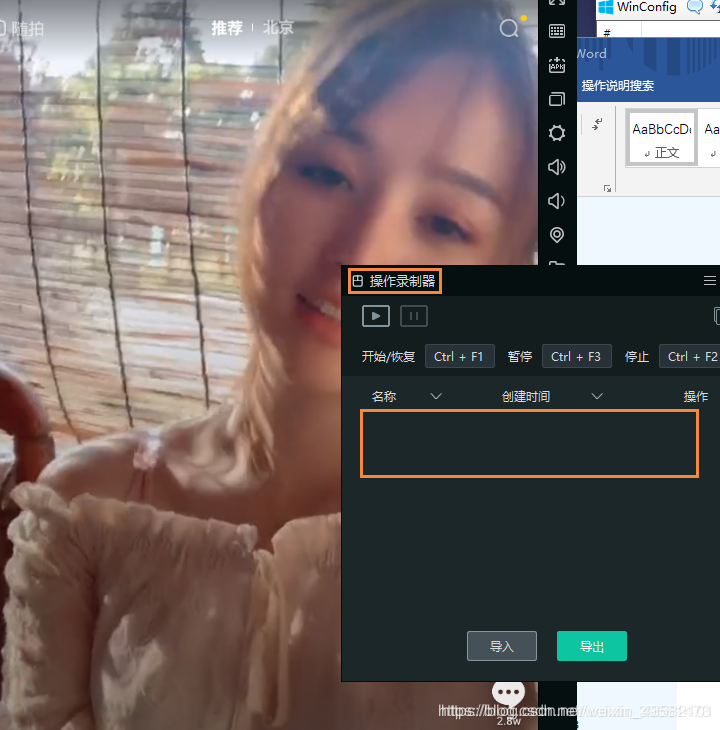The image size is (720, 730).
Task: Open the emulator keyboard mapping icon
Action: [x=557, y=31]
